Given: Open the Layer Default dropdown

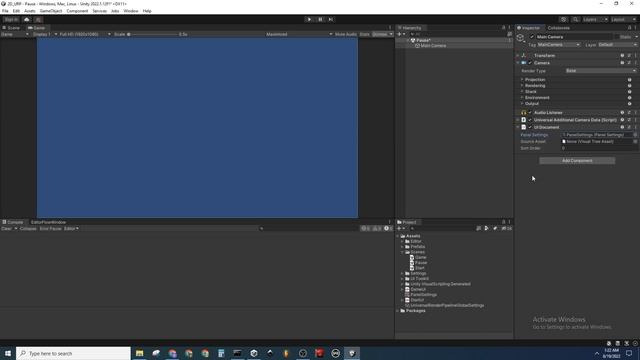Looking at the screenshot, I should click(x=618, y=44).
